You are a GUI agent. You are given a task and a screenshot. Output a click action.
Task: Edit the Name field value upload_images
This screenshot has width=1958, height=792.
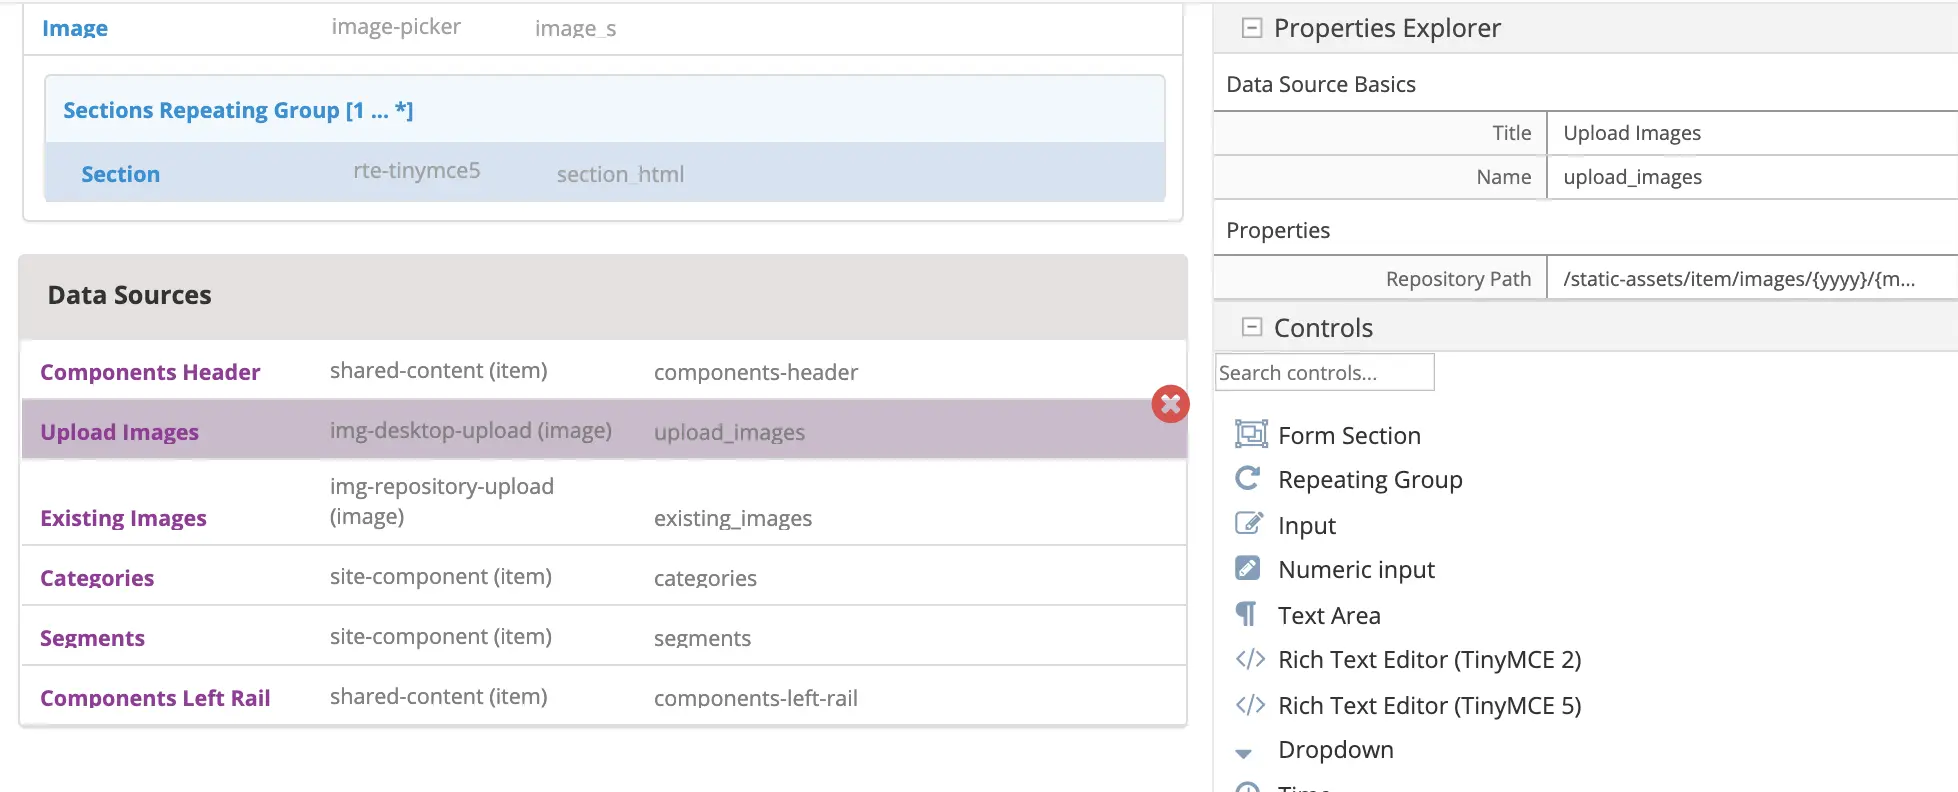pos(1752,177)
